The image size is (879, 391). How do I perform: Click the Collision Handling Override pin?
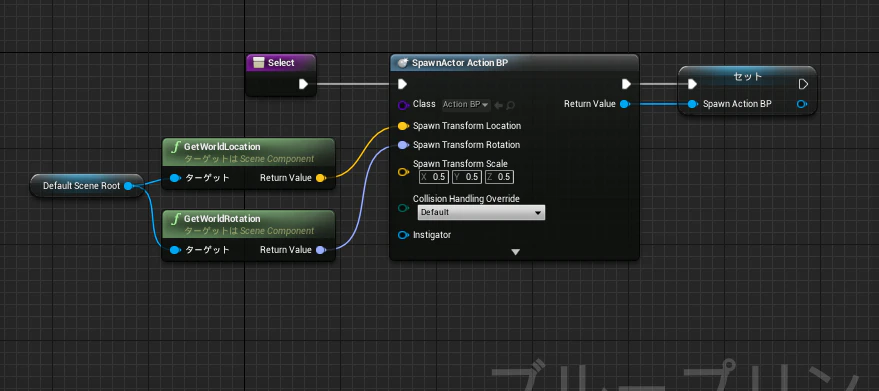pyautogui.click(x=403, y=208)
